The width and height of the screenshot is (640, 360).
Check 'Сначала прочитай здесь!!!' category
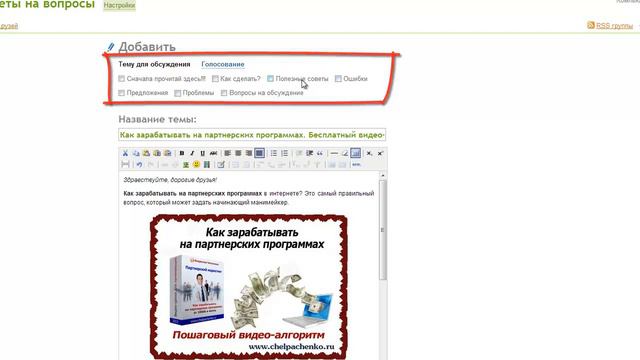121,79
